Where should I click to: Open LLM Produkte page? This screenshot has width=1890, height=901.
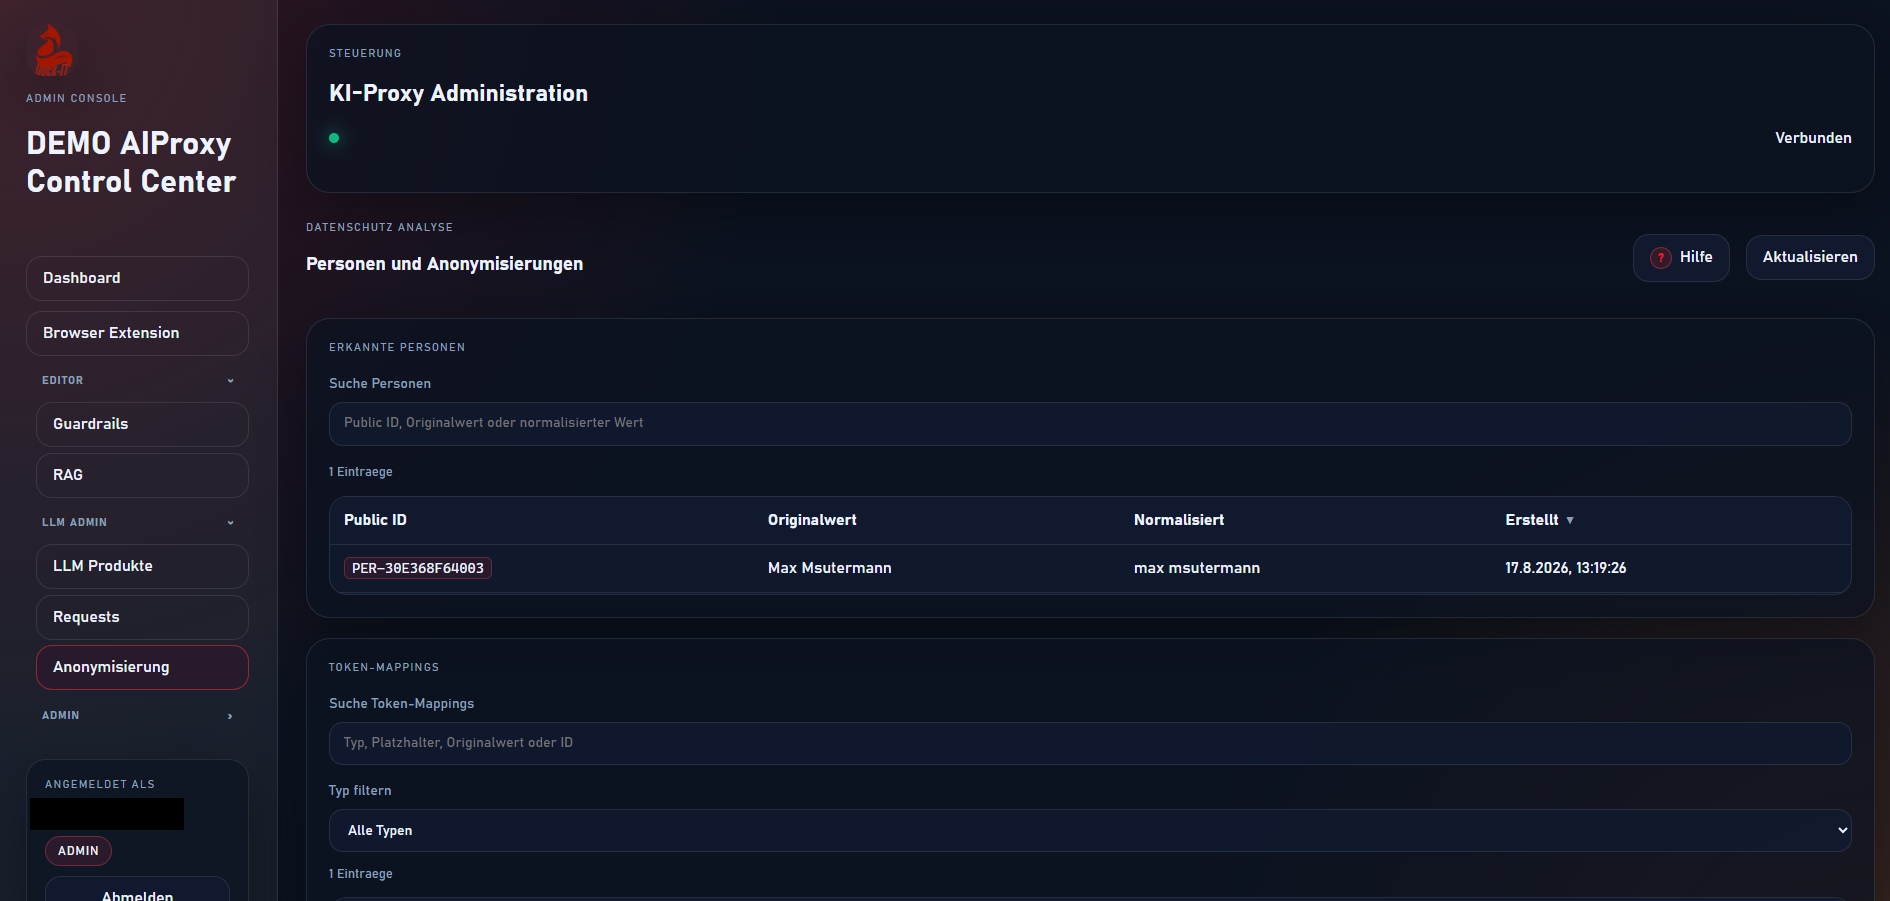142,566
